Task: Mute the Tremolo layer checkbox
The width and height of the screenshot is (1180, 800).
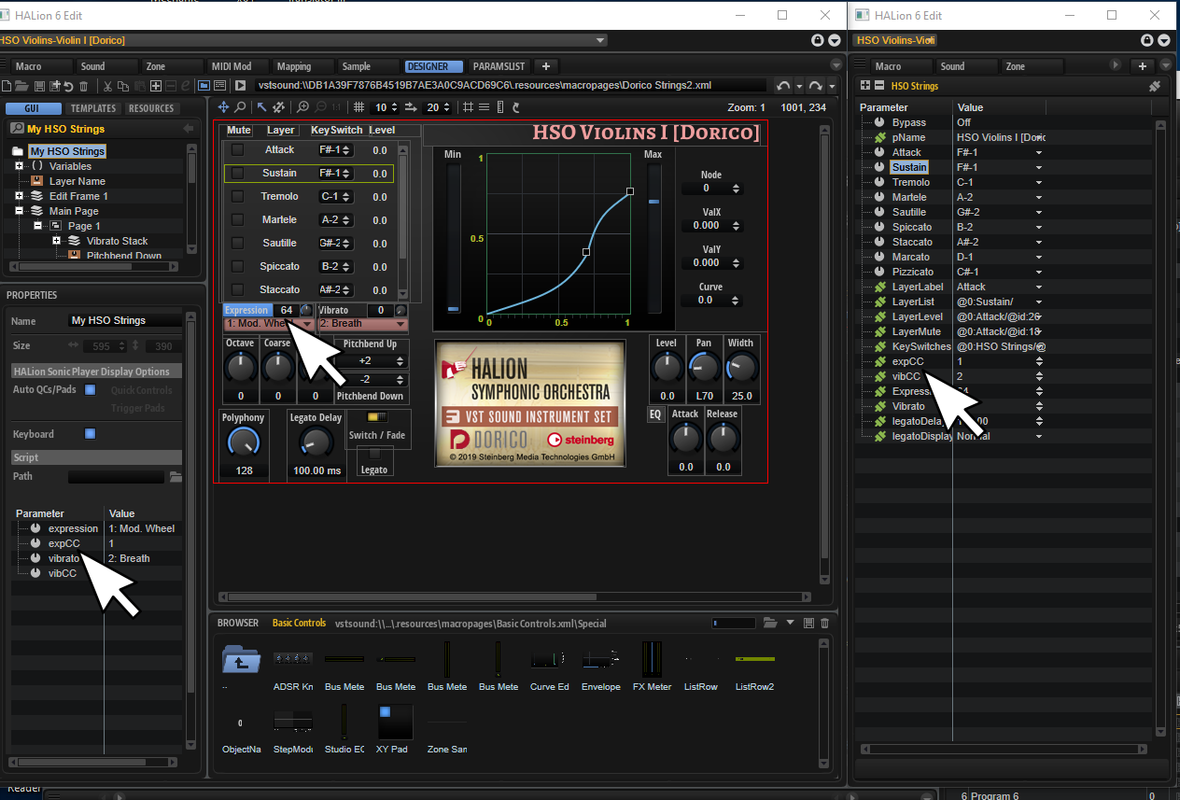Action: tap(238, 196)
